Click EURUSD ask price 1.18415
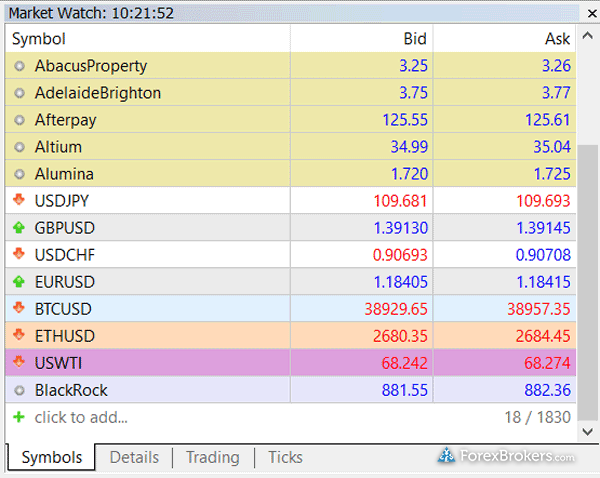Image resolution: width=600 pixels, height=478 pixels. click(x=543, y=282)
